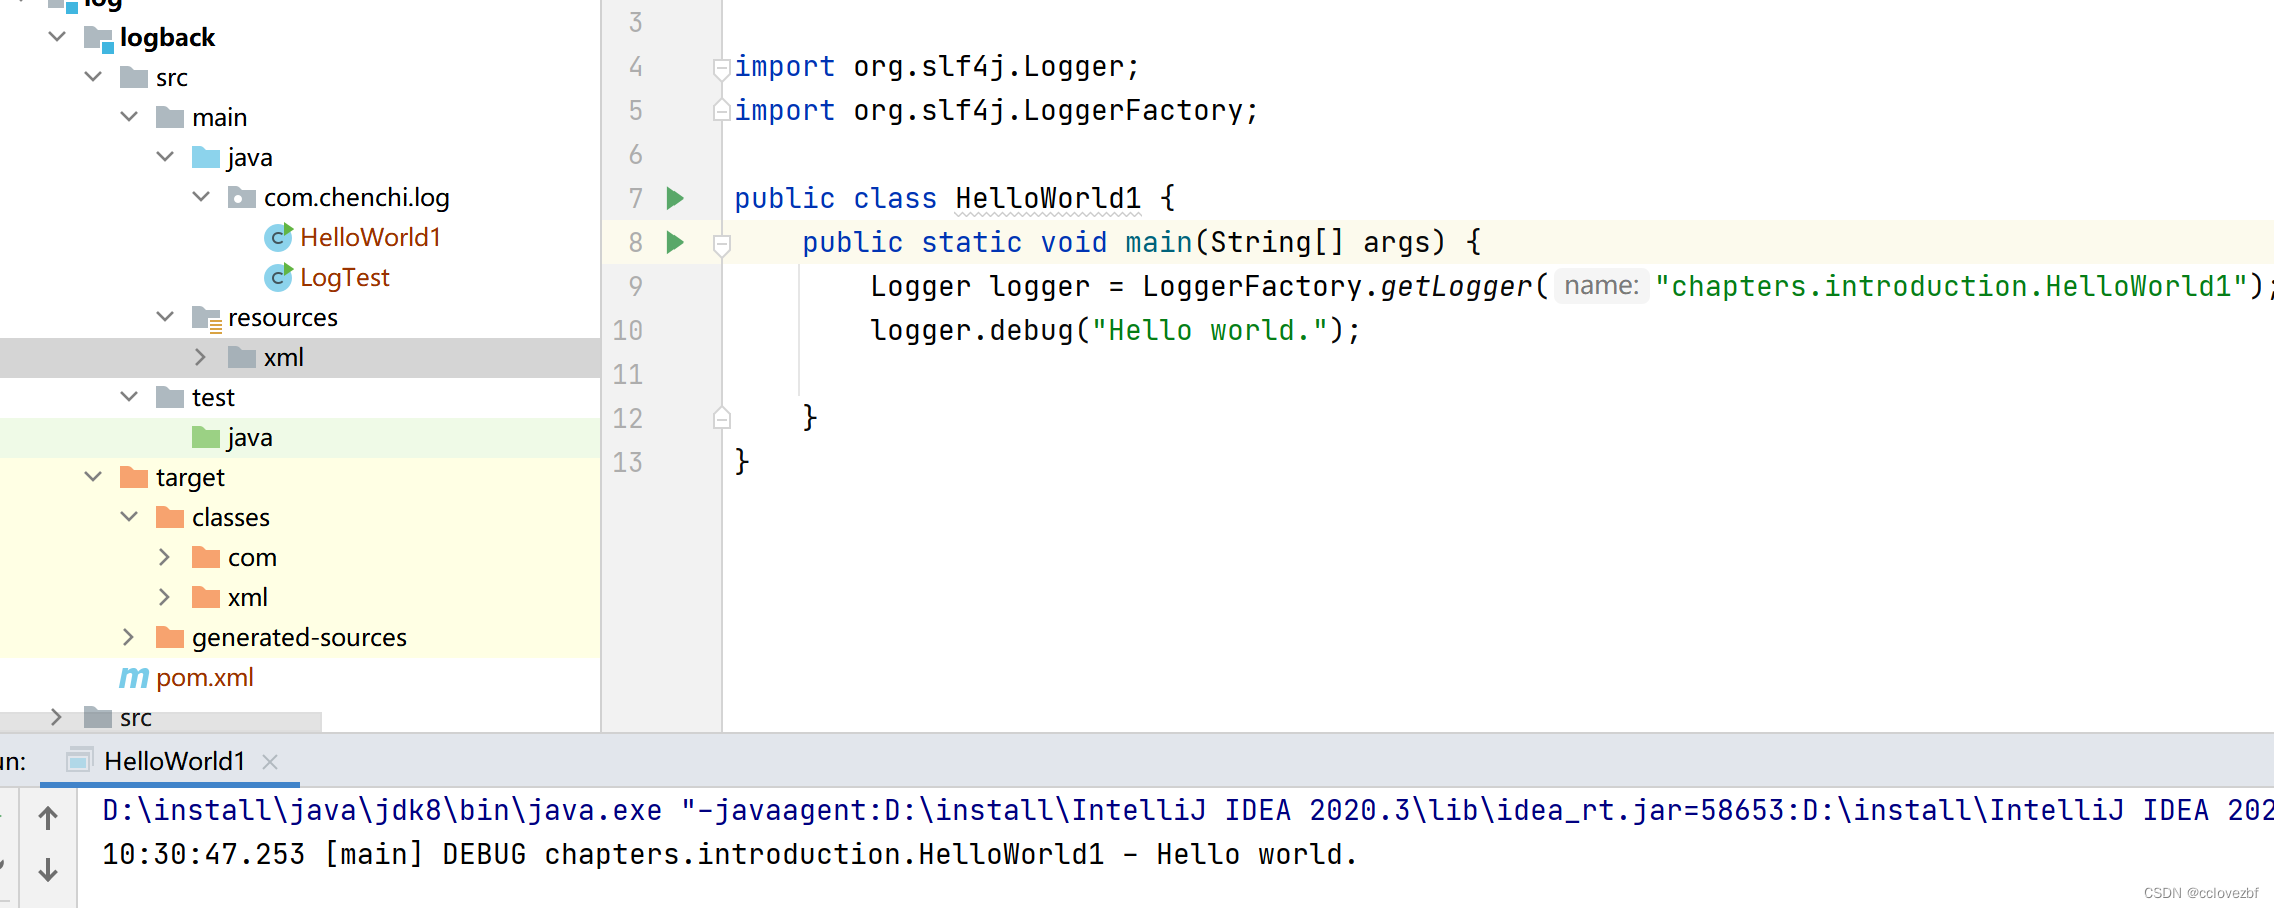Screen dimensions: 2274x908
Task: Click the resources folder icon
Action: pyautogui.click(x=206, y=318)
